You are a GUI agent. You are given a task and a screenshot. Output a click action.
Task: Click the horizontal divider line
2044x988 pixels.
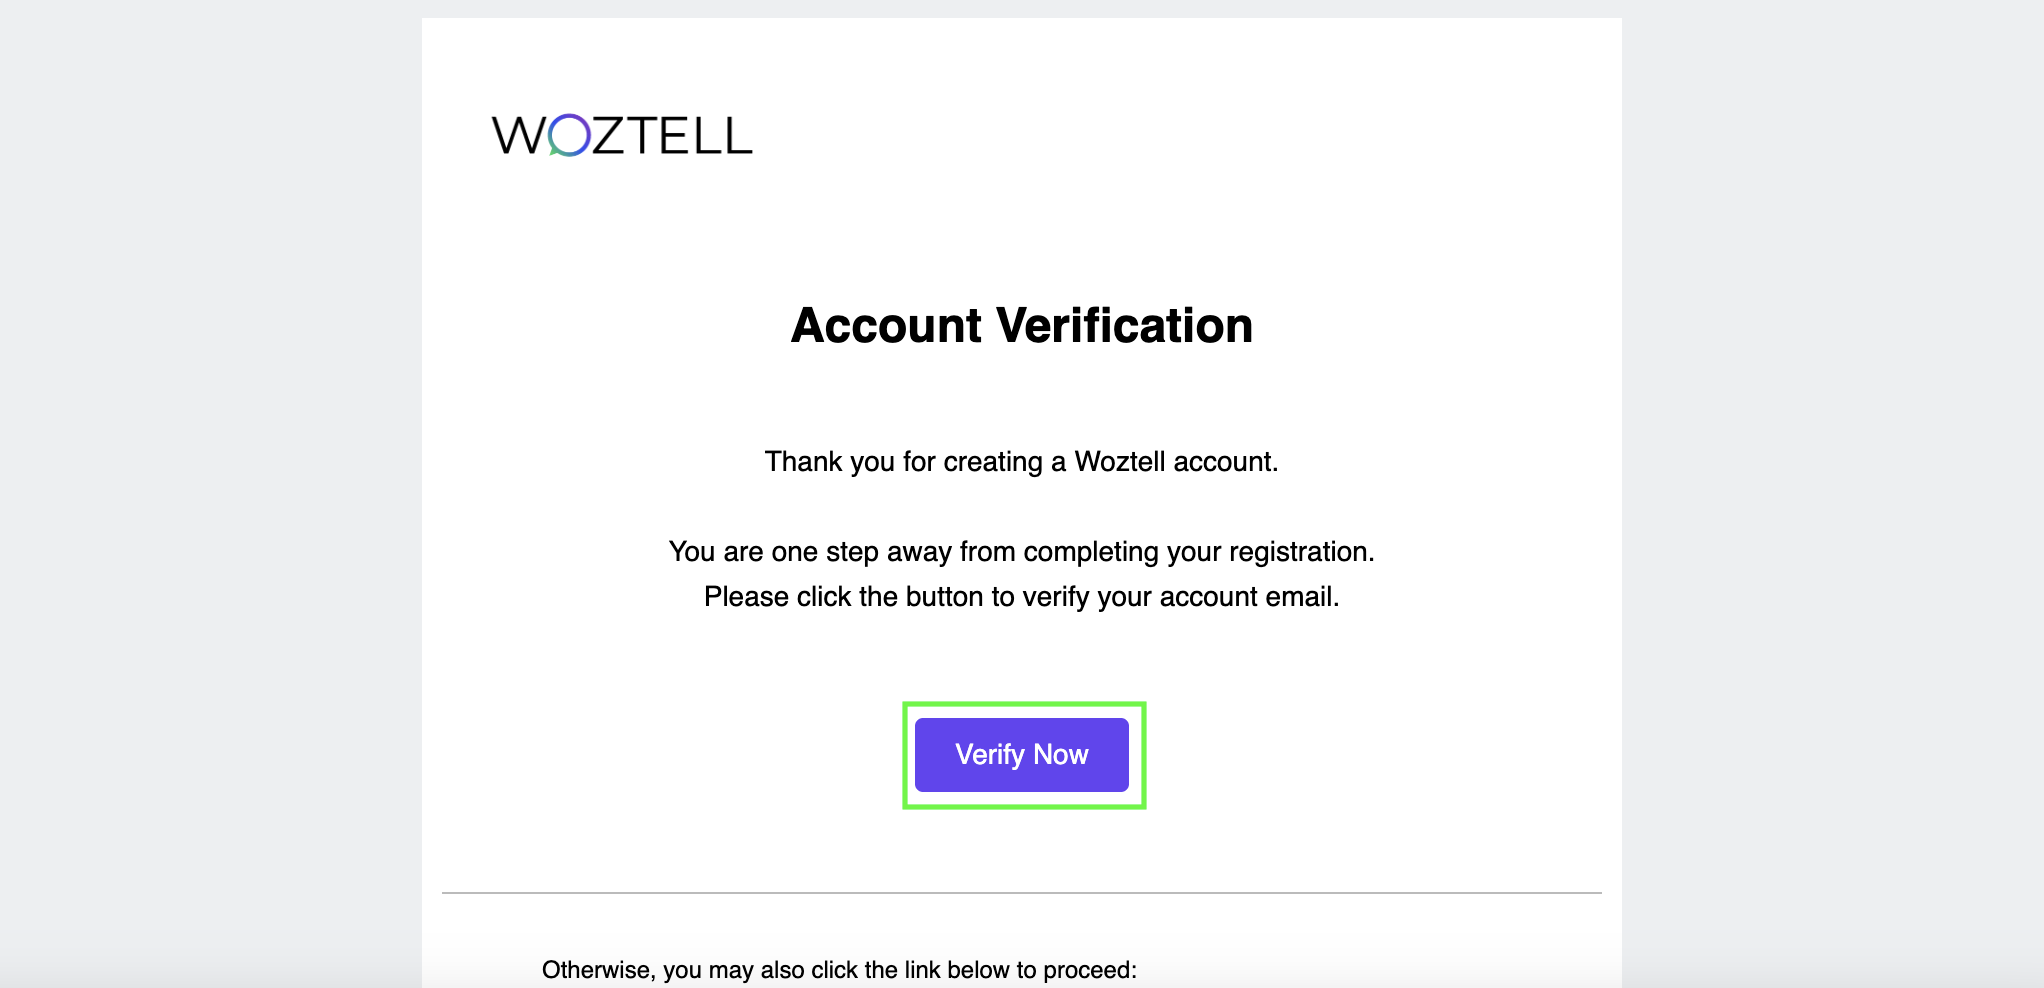tap(1021, 892)
